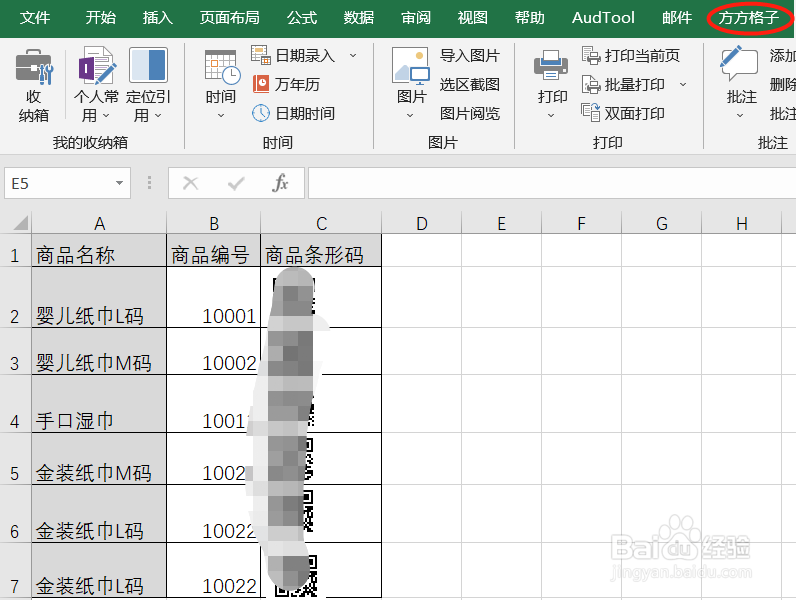Select row 3 header
The image size is (796, 600).
(15, 352)
